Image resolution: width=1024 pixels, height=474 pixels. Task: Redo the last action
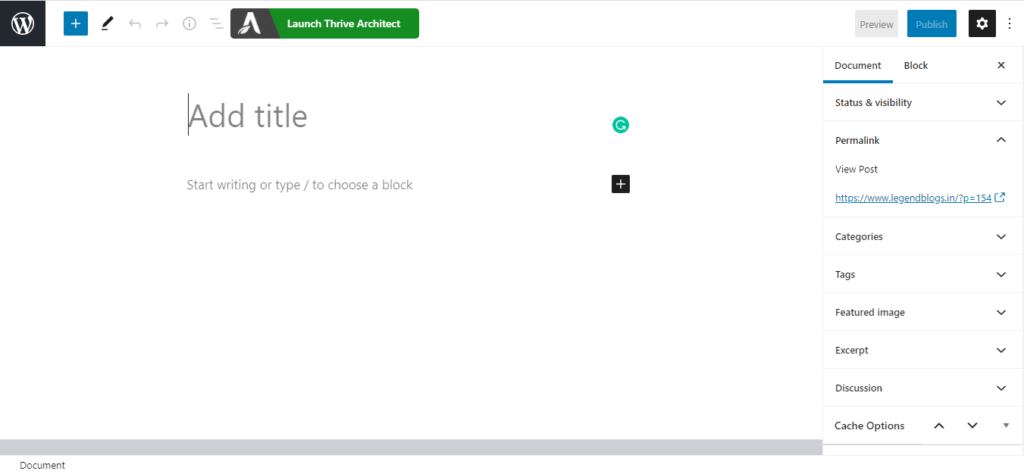tap(162, 24)
